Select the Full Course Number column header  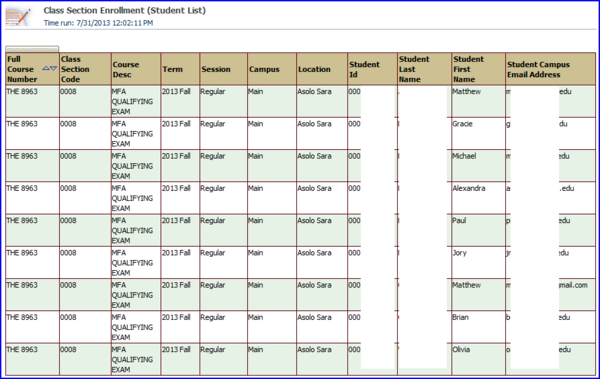coord(33,69)
